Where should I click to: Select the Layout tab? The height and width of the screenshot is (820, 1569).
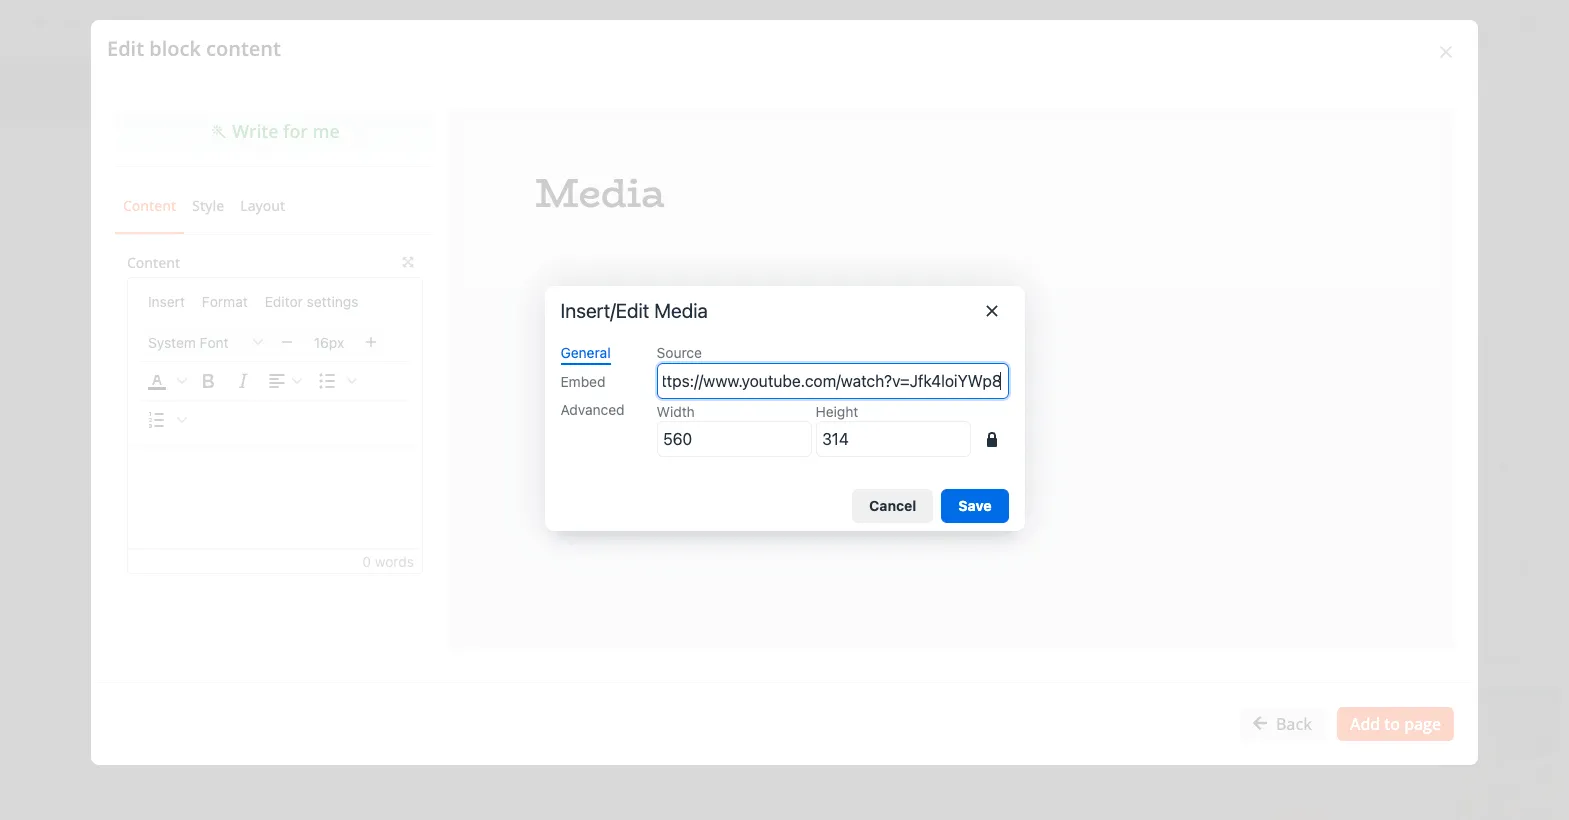click(262, 206)
